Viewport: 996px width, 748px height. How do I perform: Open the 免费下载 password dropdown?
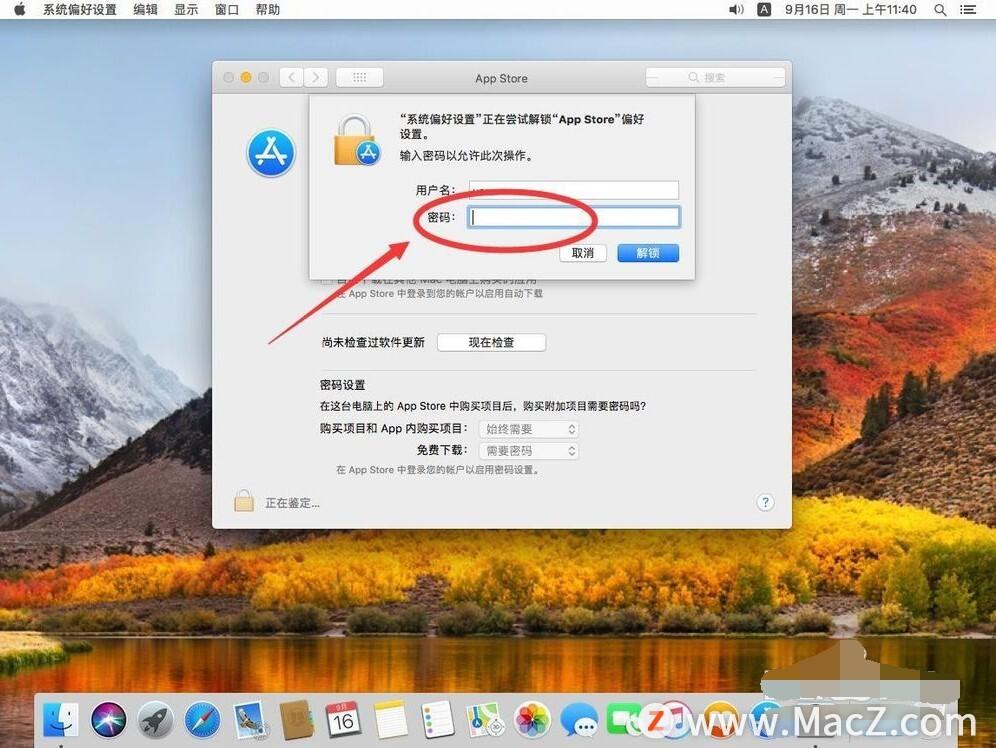click(x=529, y=450)
